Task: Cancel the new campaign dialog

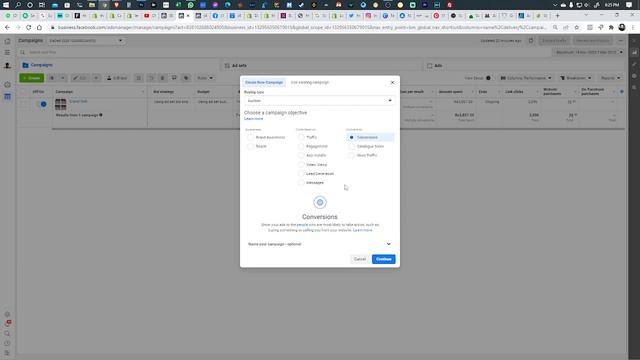Action: 360,259
